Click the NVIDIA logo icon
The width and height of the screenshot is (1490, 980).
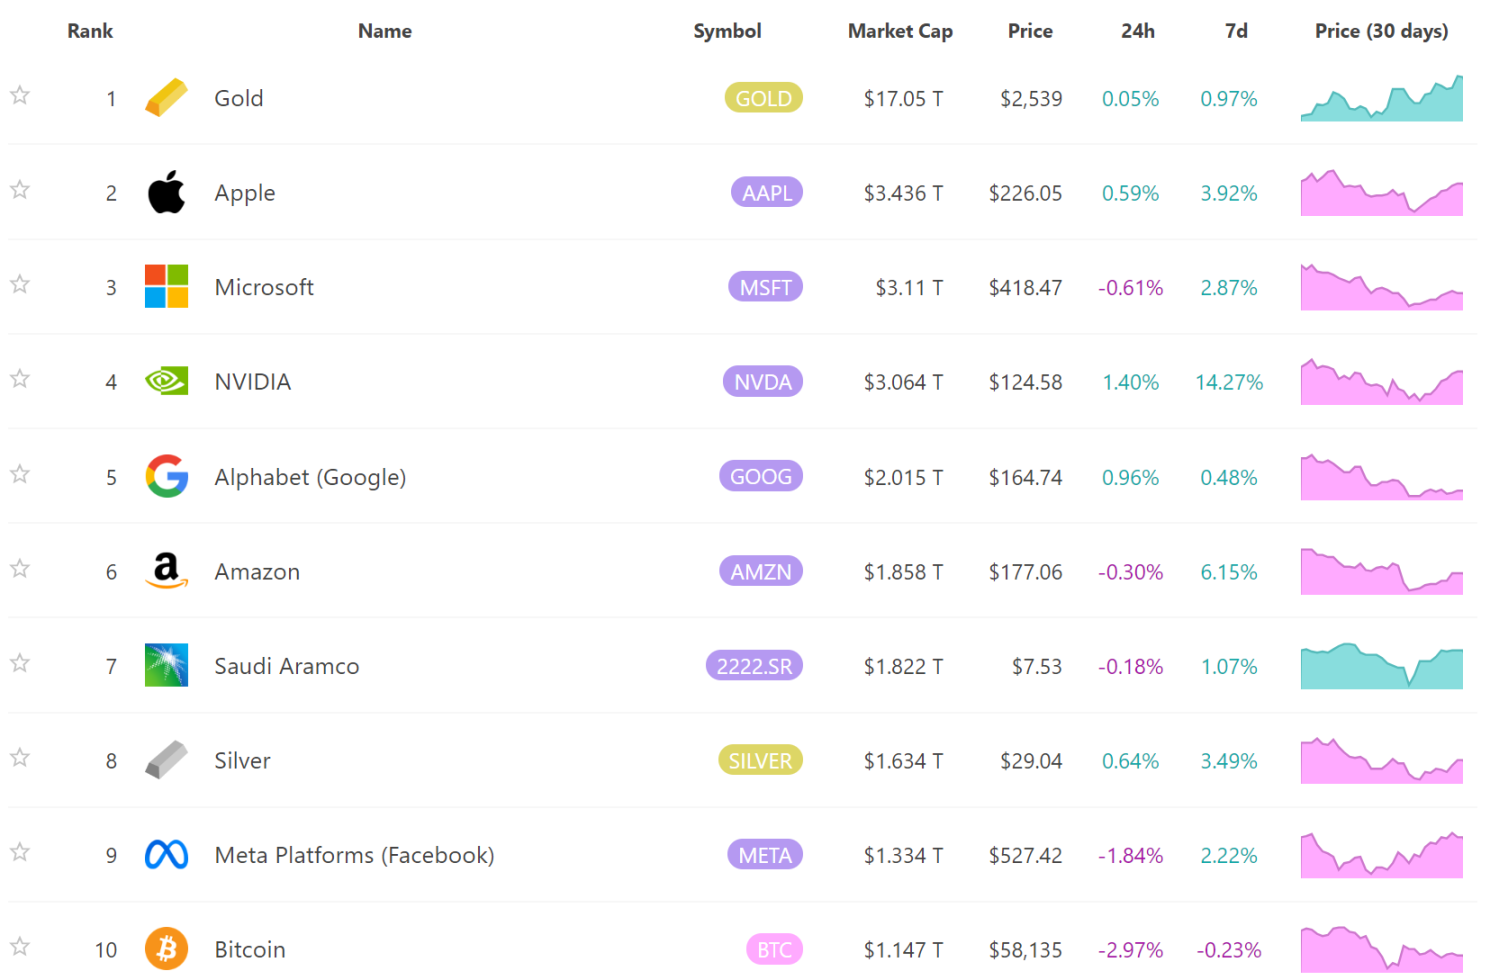[x=166, y=381]
